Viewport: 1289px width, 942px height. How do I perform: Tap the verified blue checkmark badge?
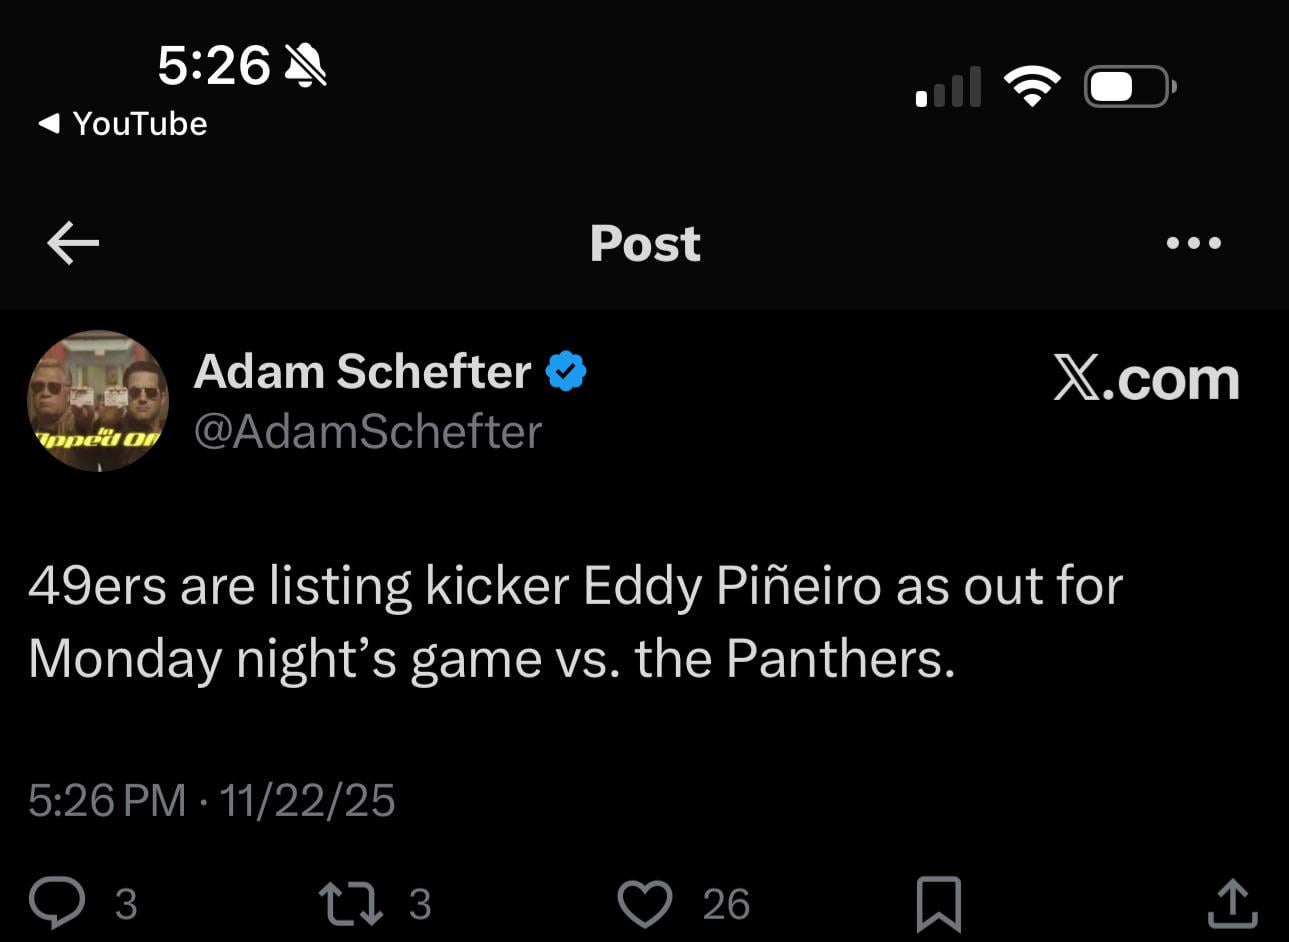[x=565, y=371]
